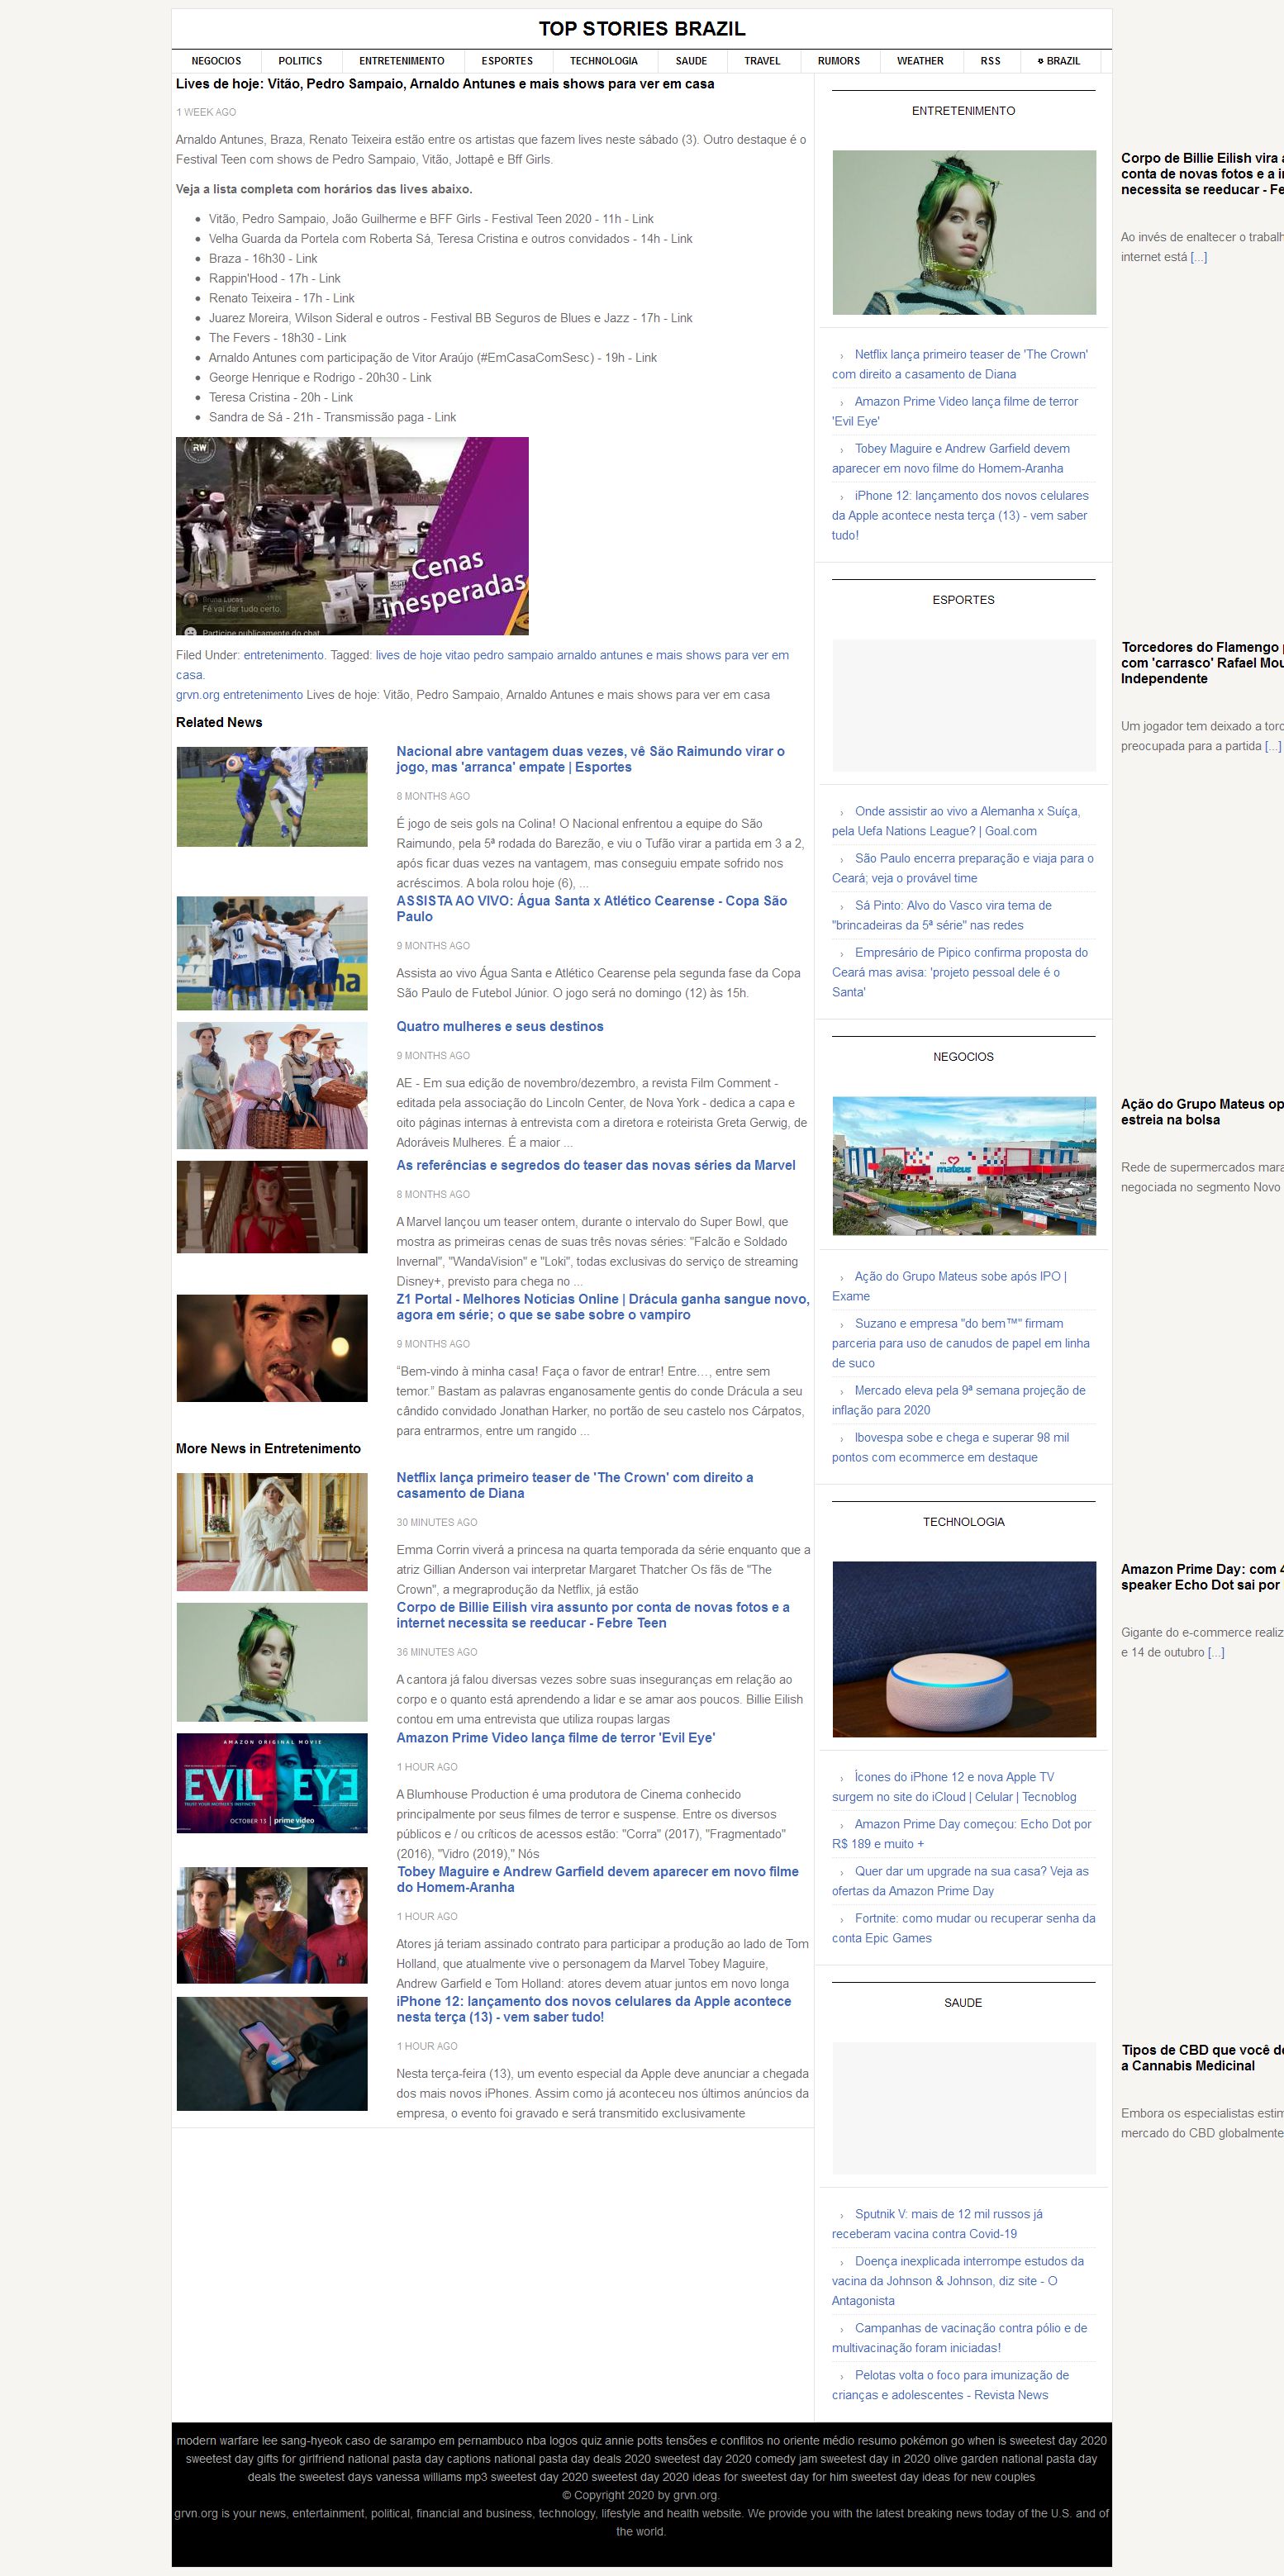Image resolution: width=1284 pixels, height=2576 pixels.
Task: Click the Spider-Man actors thumbnail
Action: (x=272, y=1925)
